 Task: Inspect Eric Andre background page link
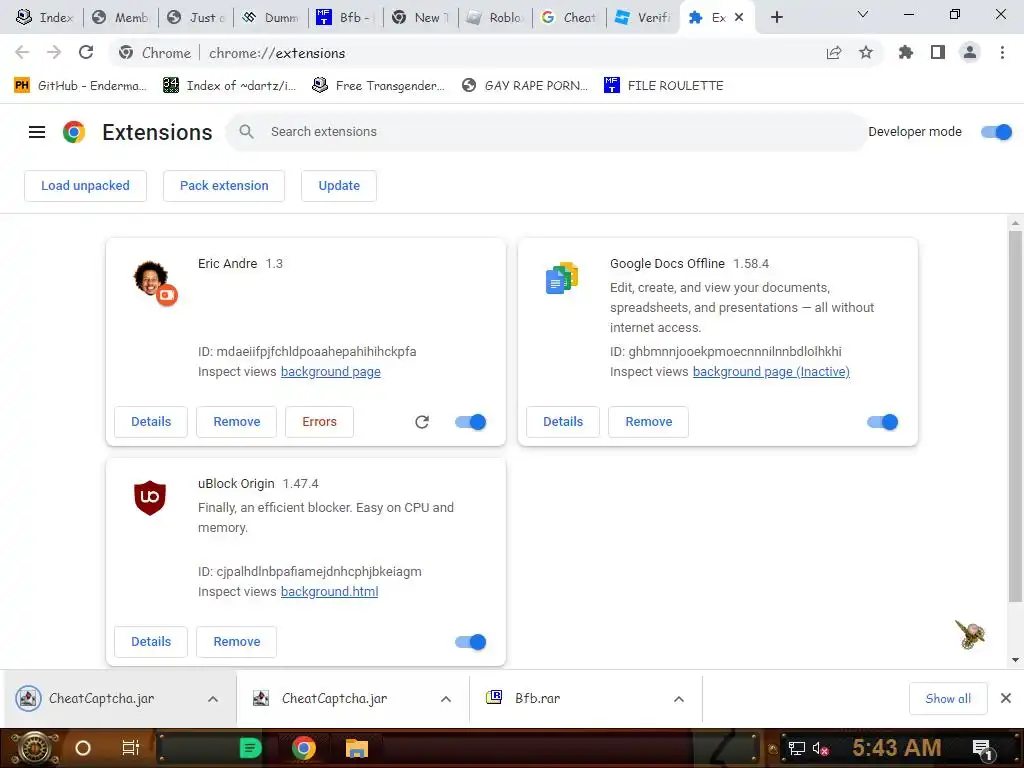pos(330,372)
